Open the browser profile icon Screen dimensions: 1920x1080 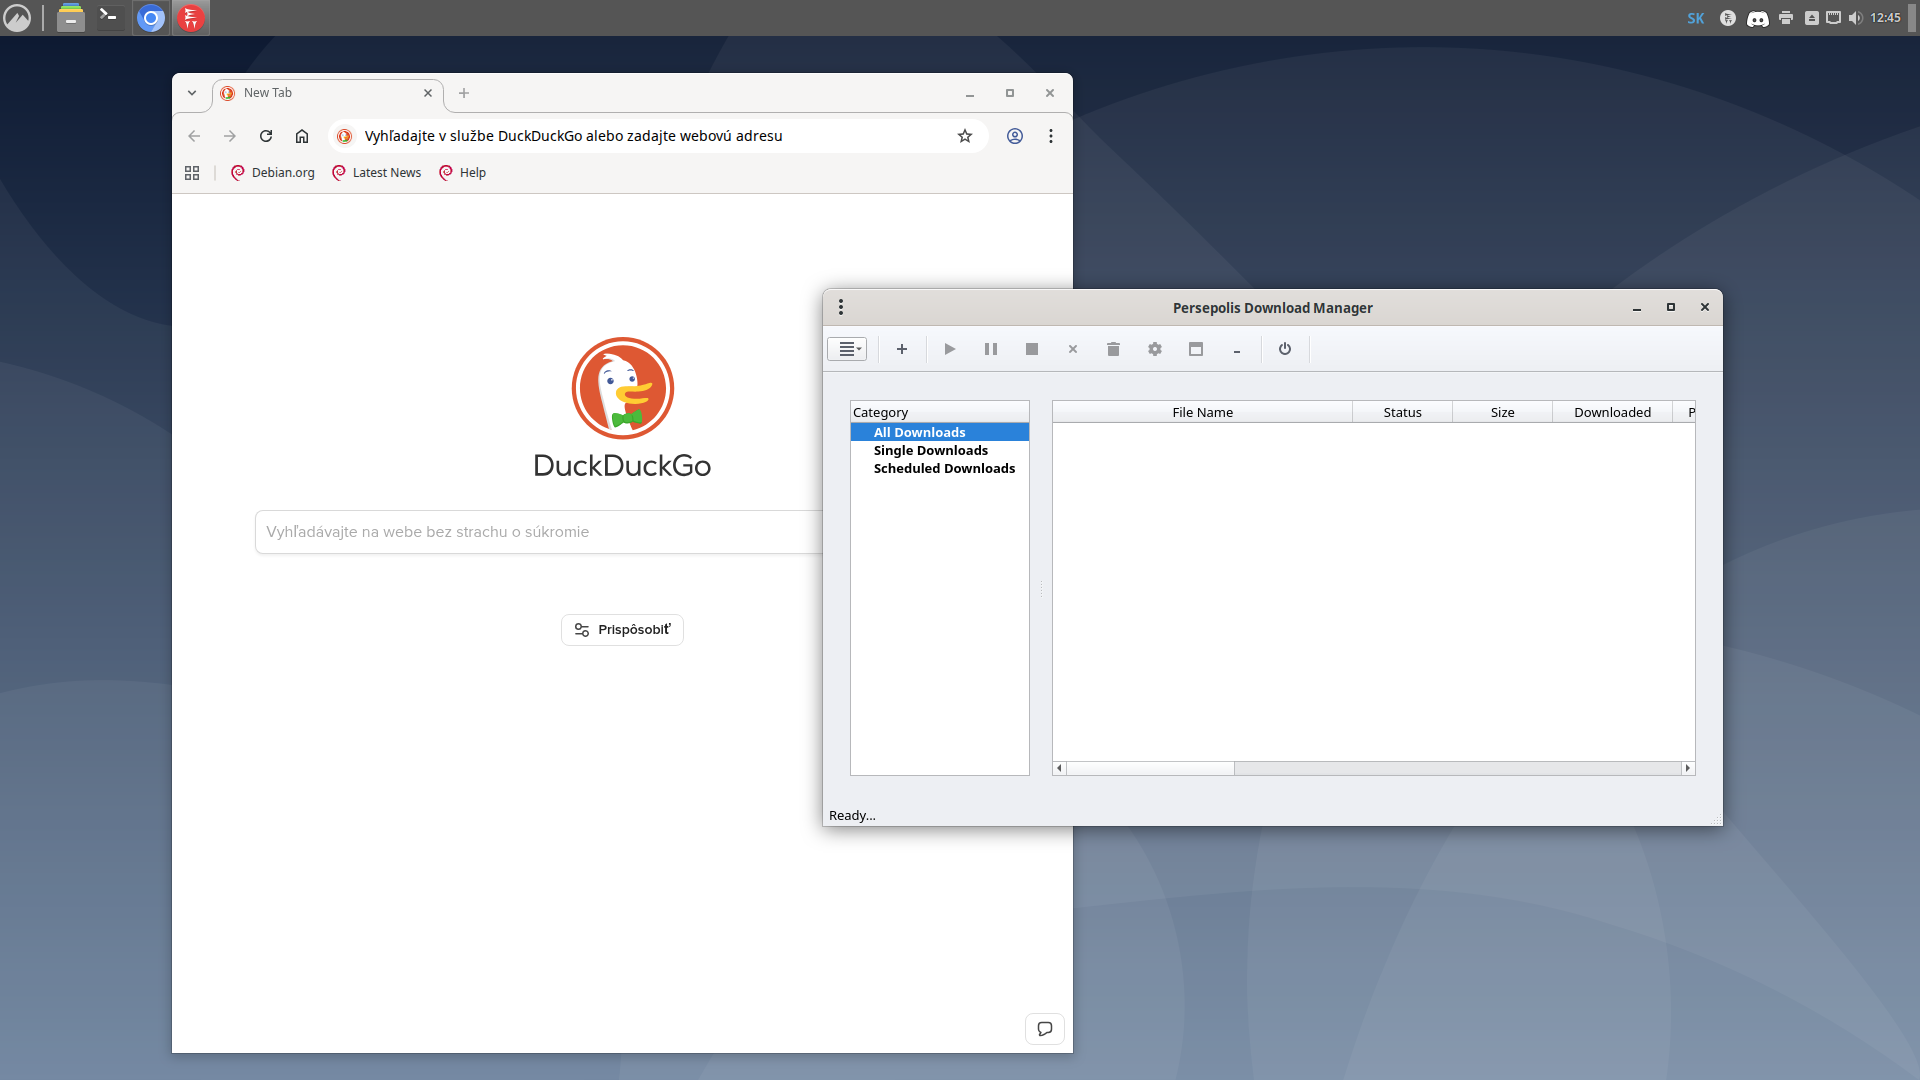click(x=1015, y=136)
